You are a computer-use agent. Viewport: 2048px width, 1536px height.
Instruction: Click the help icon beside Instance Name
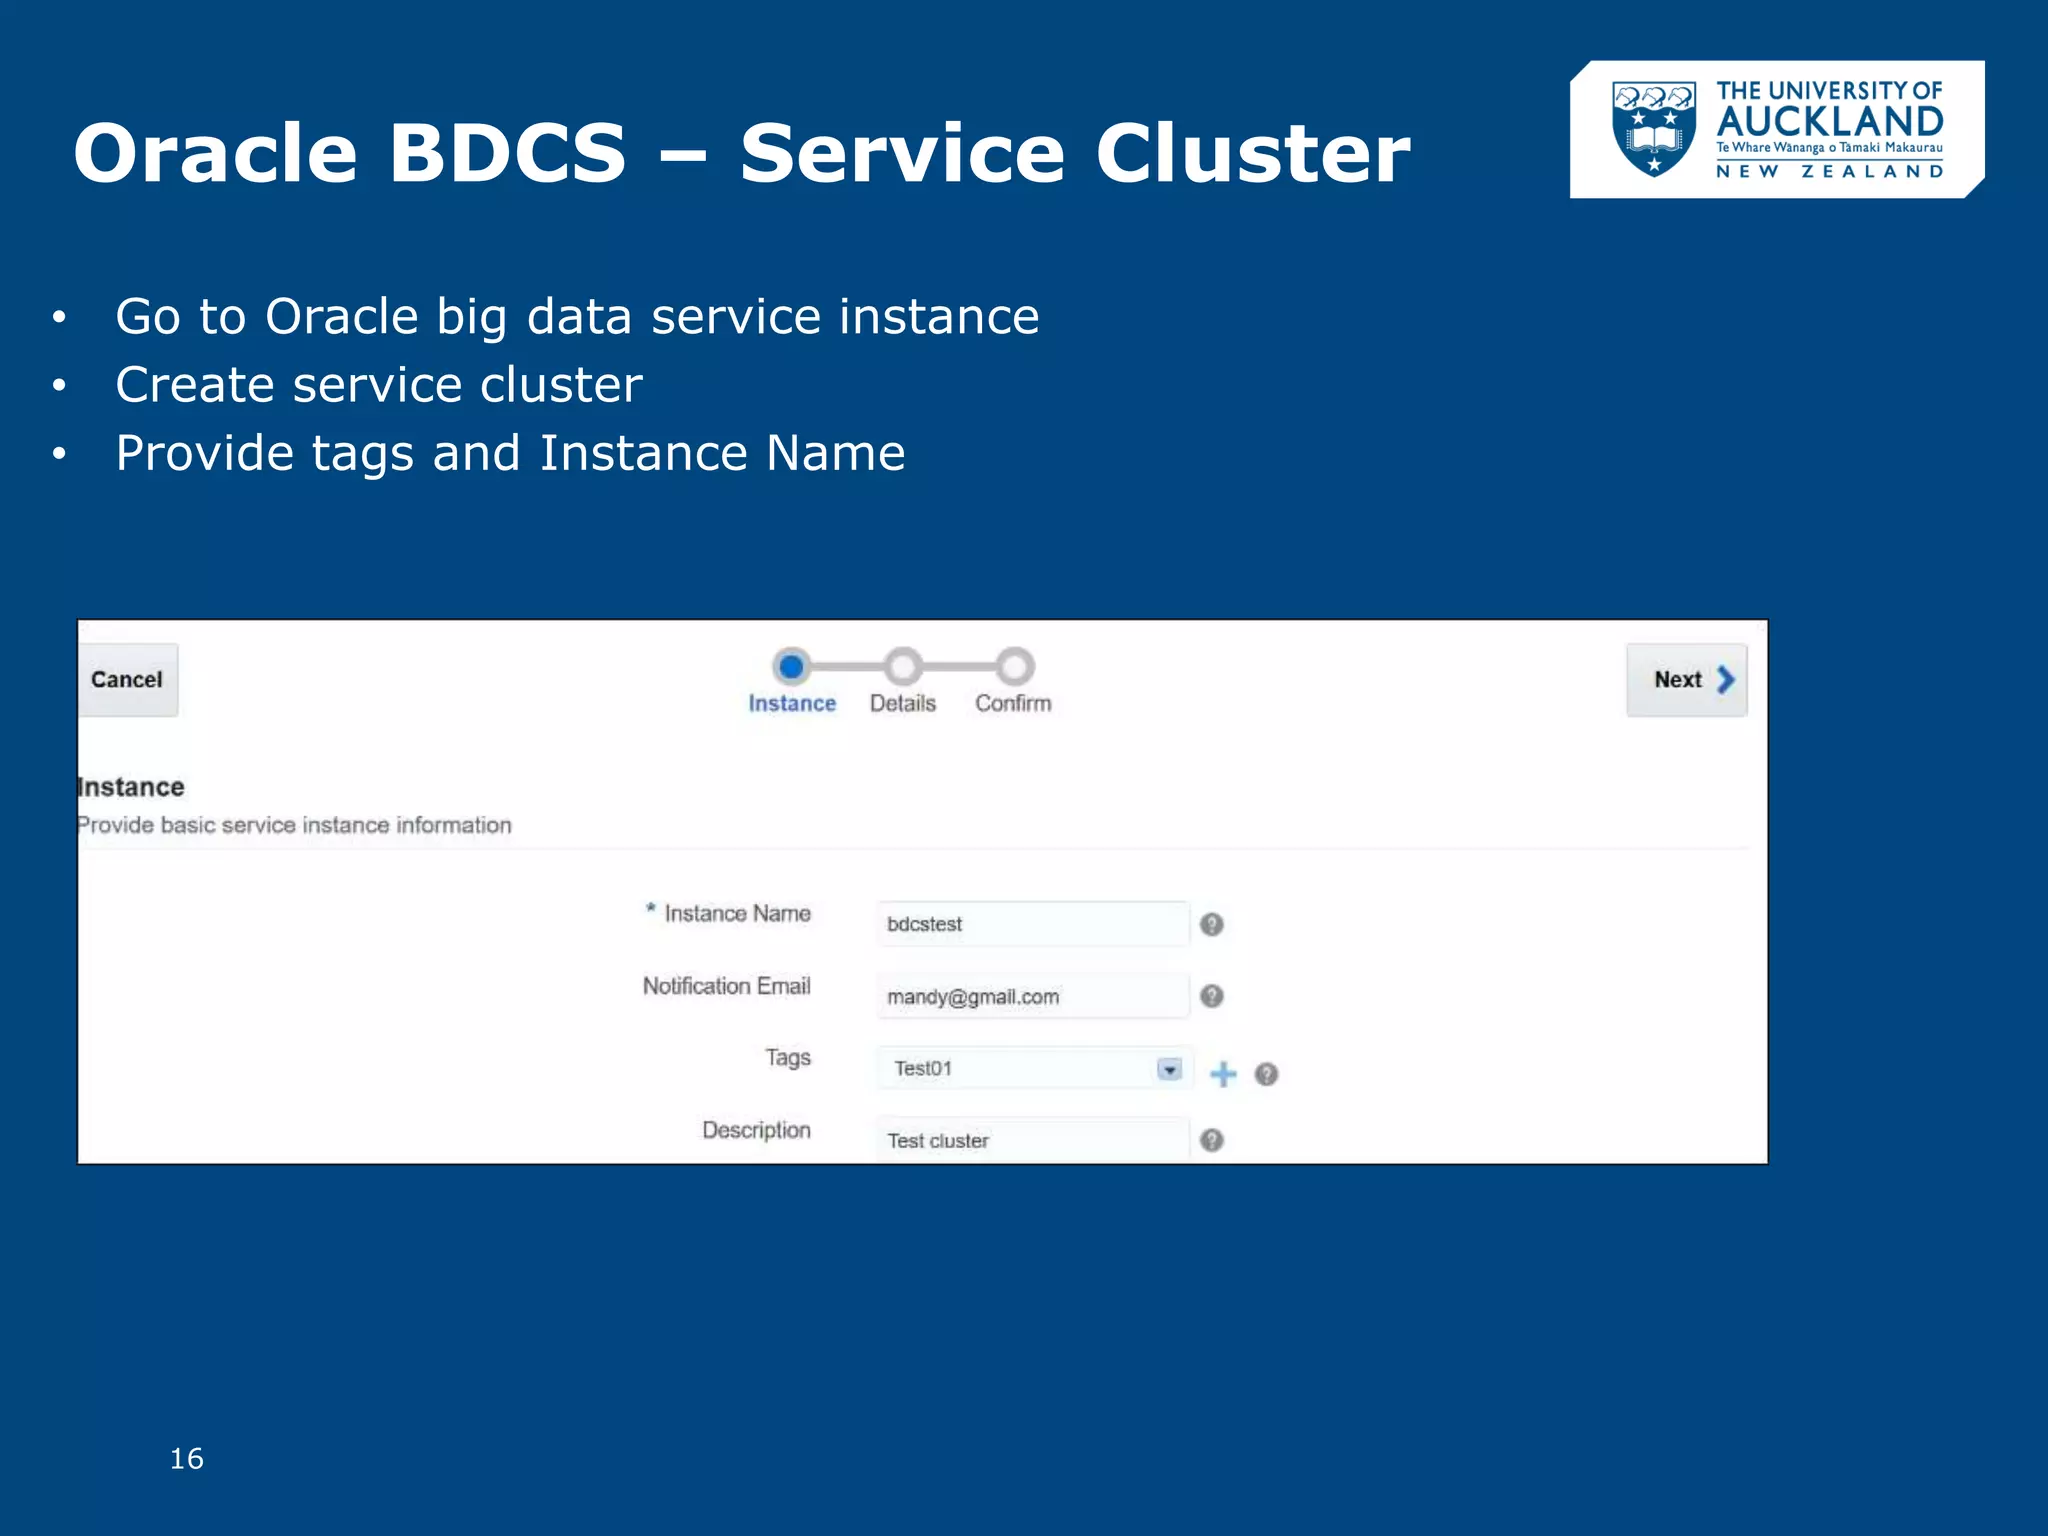(1211, 924)
